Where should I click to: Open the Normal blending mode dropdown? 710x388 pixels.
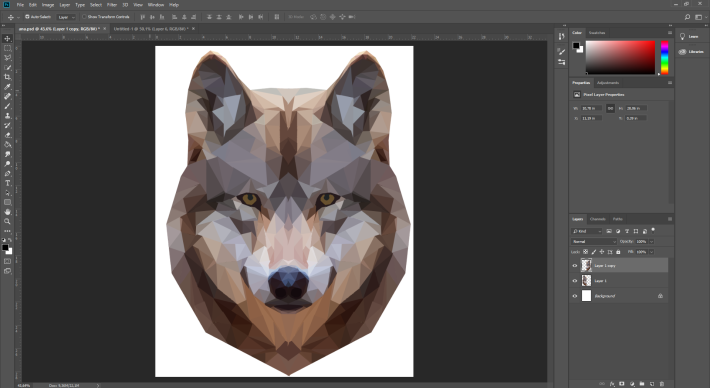594,242
